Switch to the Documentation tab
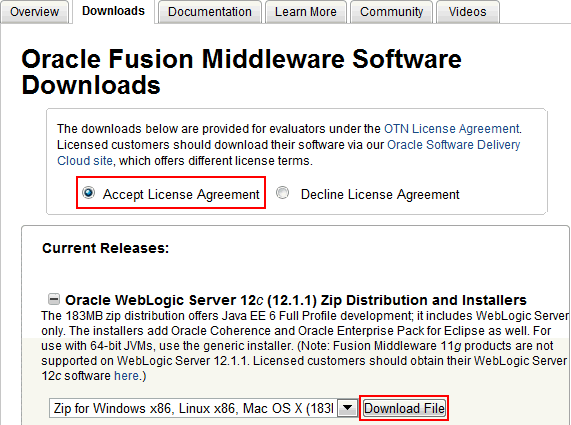 point(210,12)
